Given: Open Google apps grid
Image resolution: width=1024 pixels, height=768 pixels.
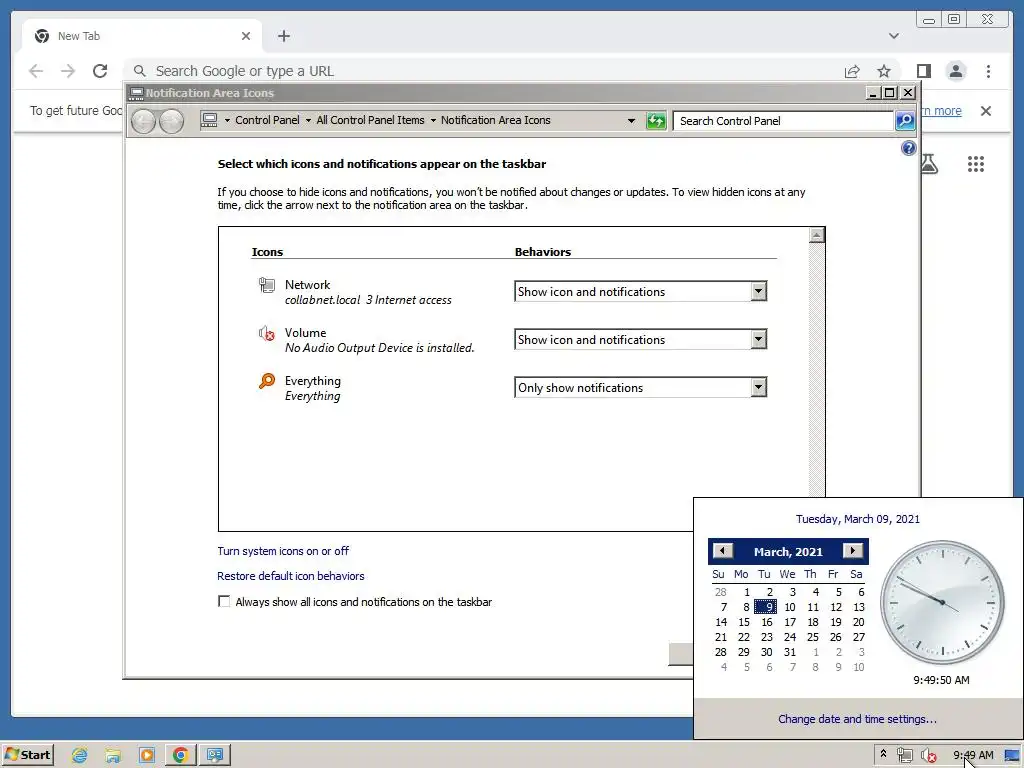Looking at the screenshot, I should [x=976, y=164].
